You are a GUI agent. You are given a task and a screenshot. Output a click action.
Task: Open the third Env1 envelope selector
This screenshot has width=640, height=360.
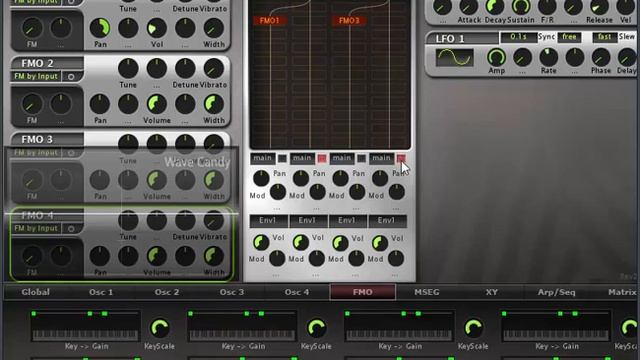[x=347, y=221]
